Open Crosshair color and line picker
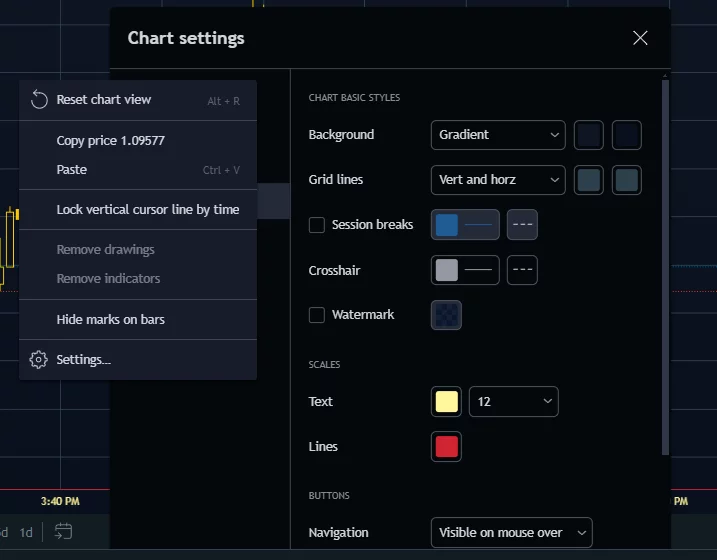 pos(465,270)
